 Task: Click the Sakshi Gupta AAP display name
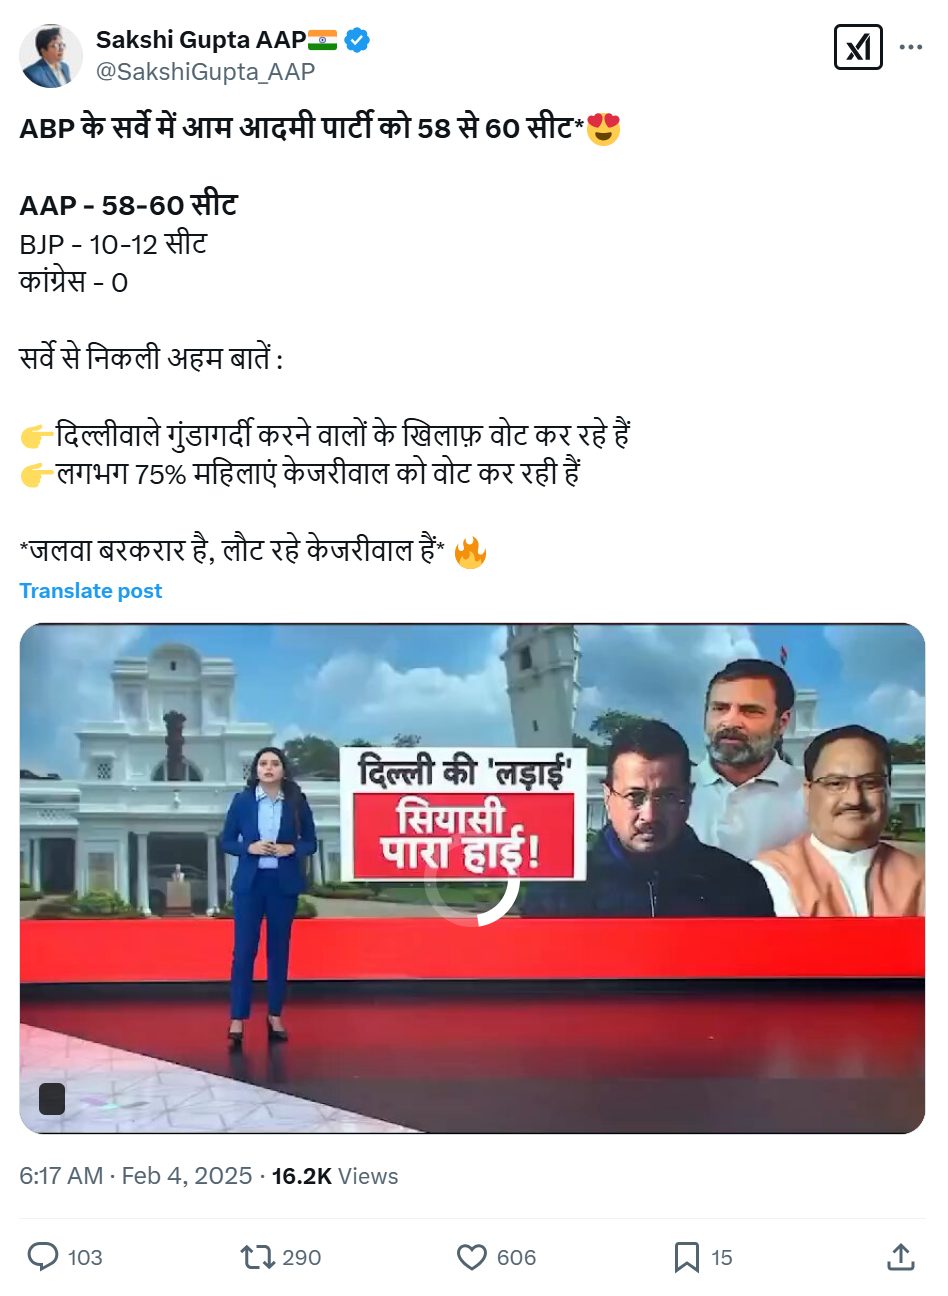(x=201, y=39)
